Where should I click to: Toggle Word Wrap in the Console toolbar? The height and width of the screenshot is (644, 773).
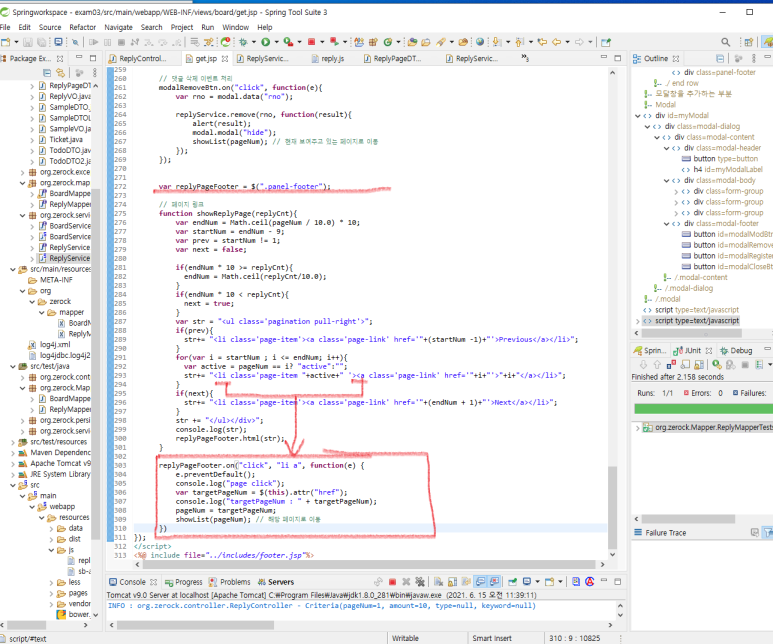tap(466, 582)
